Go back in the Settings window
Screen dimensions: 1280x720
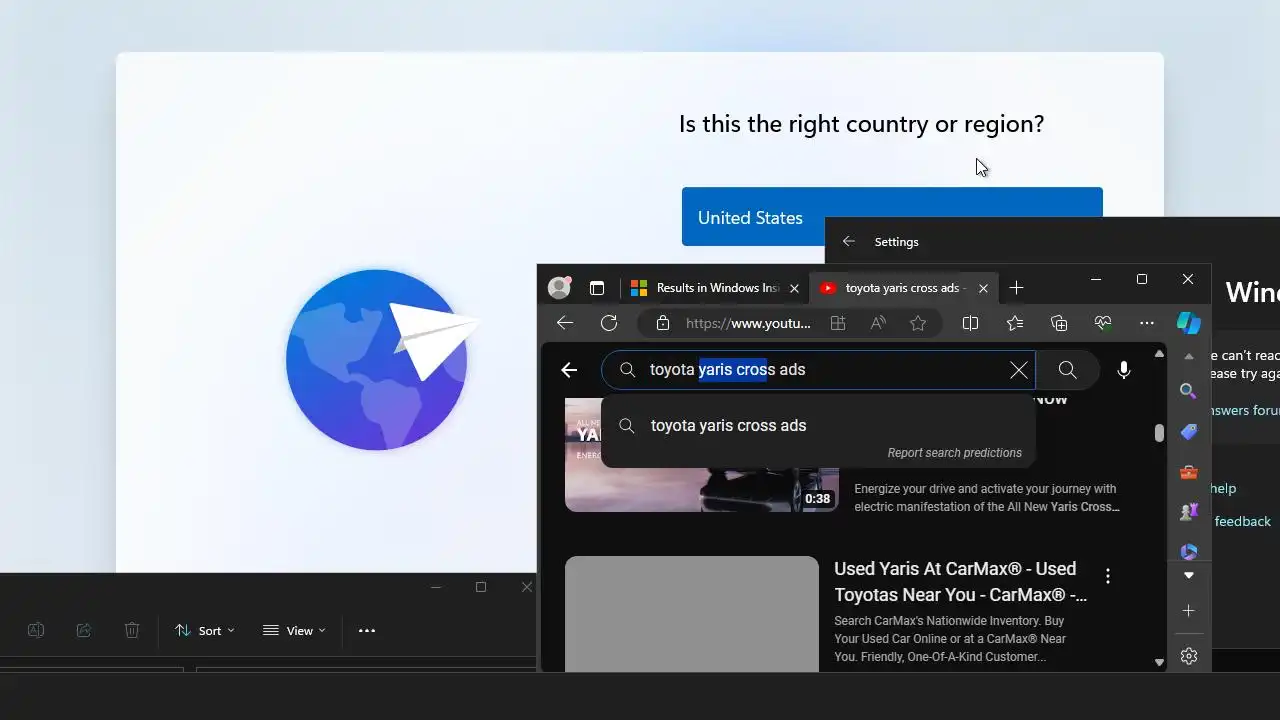point(848,241)
